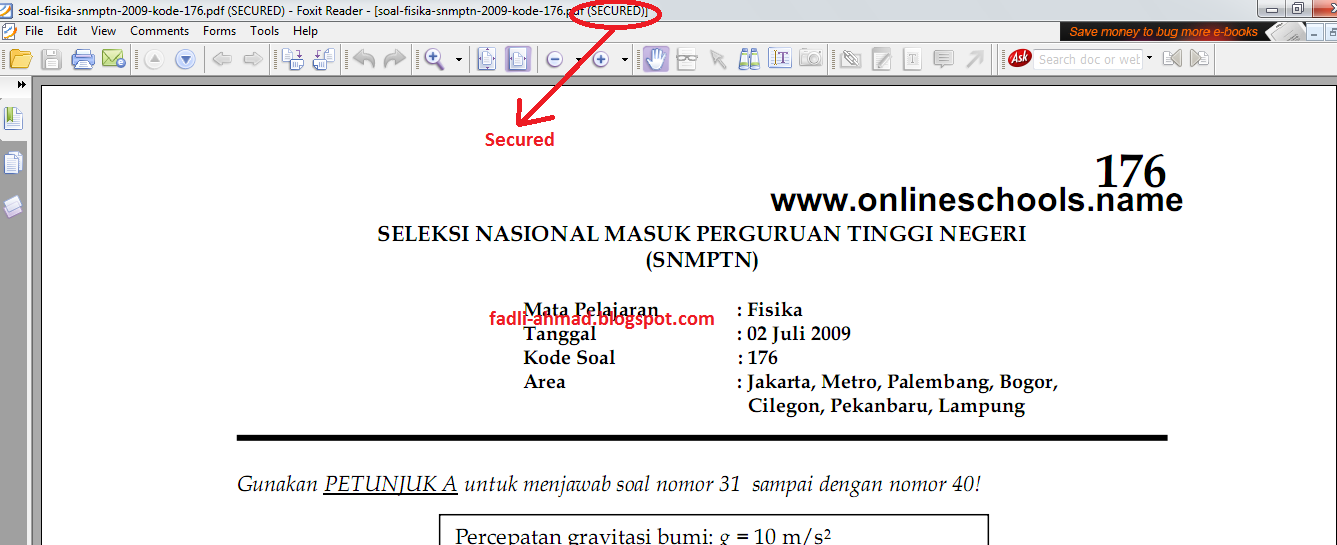The width and height of the screenshot is (1337, 545).
Task: Expand the navigation pane chevron
Action: click(21, 85)
